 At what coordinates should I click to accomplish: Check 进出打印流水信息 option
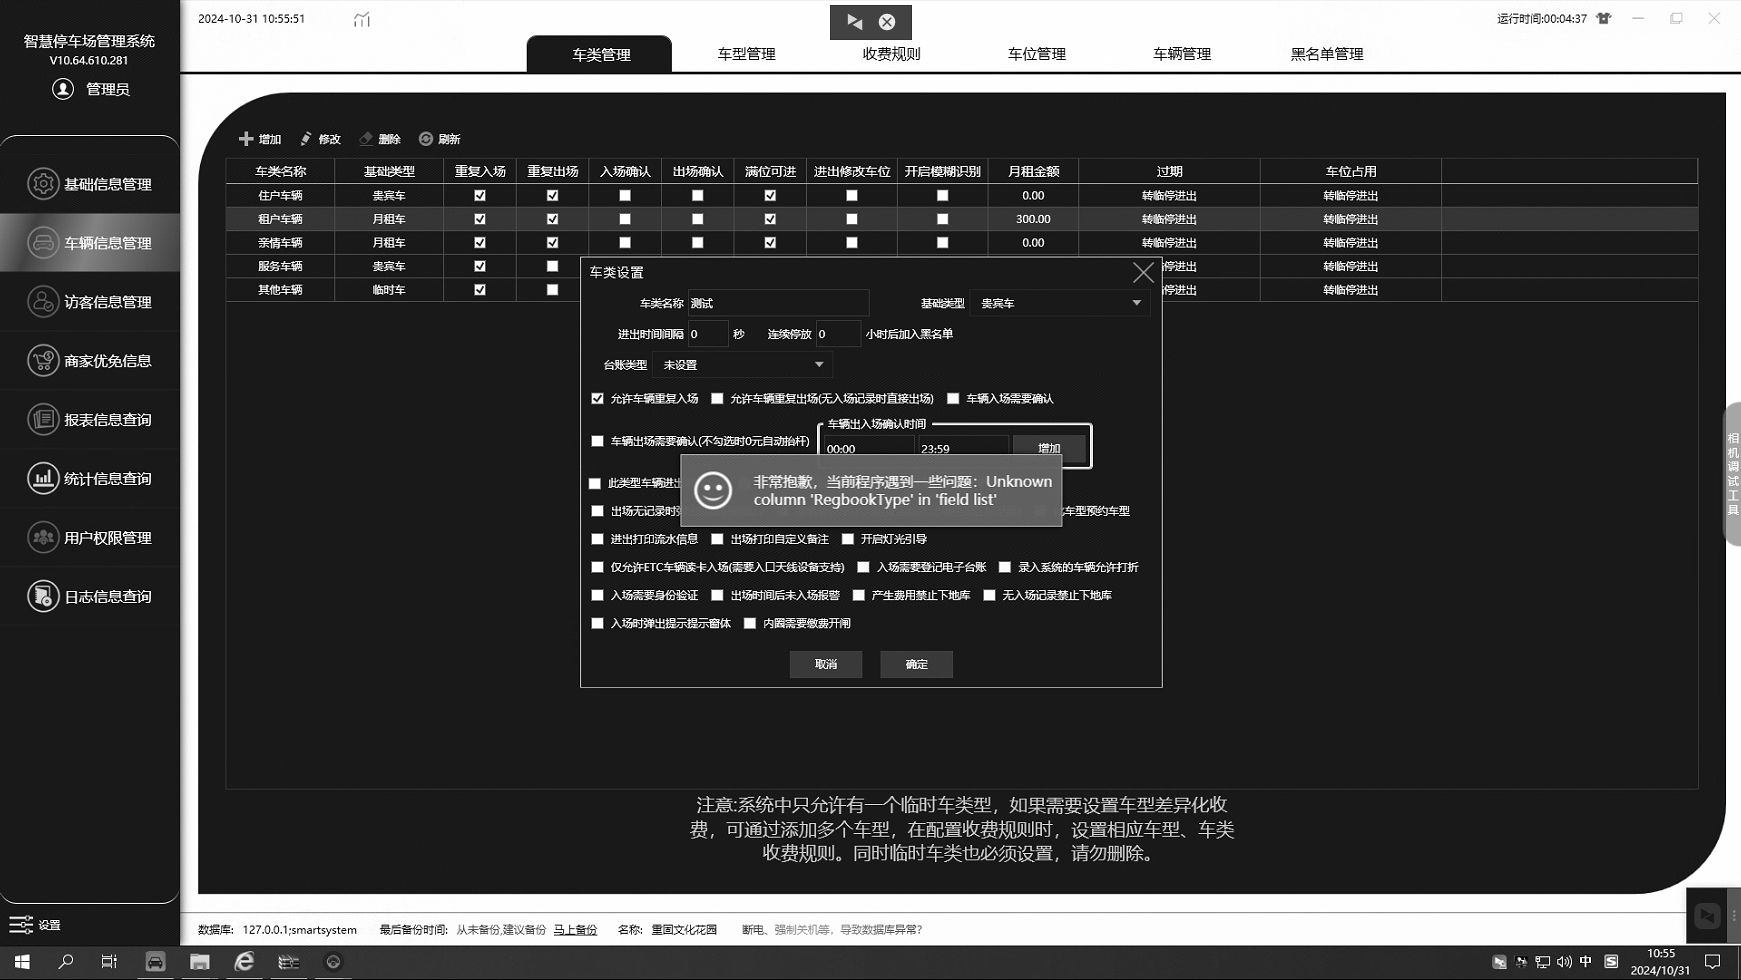coord(597,539)
